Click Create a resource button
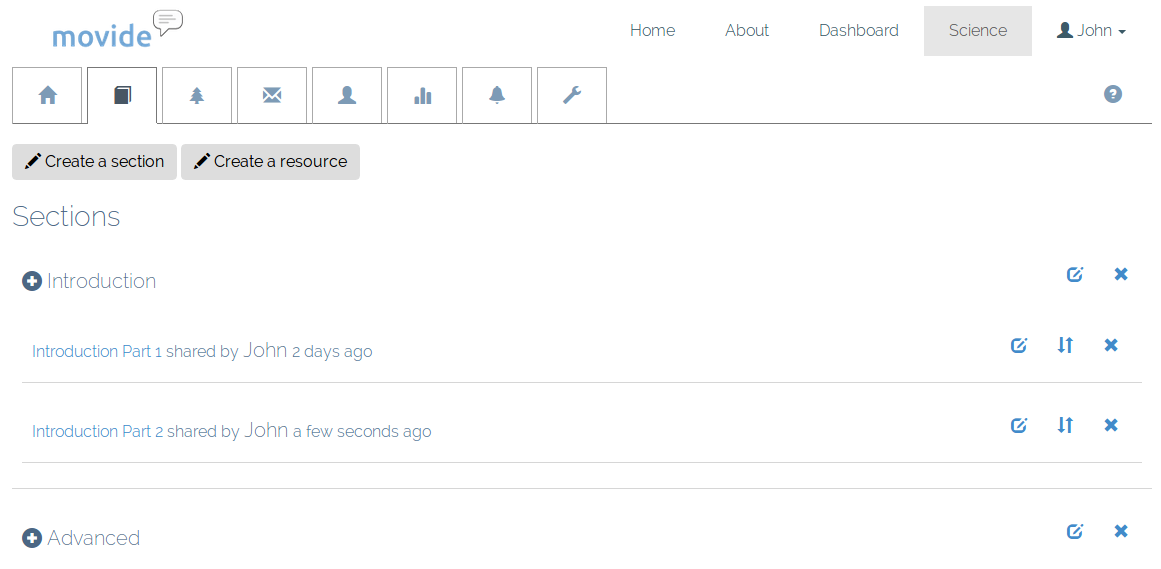1161x569 pixels. click(x=270, y=162)
